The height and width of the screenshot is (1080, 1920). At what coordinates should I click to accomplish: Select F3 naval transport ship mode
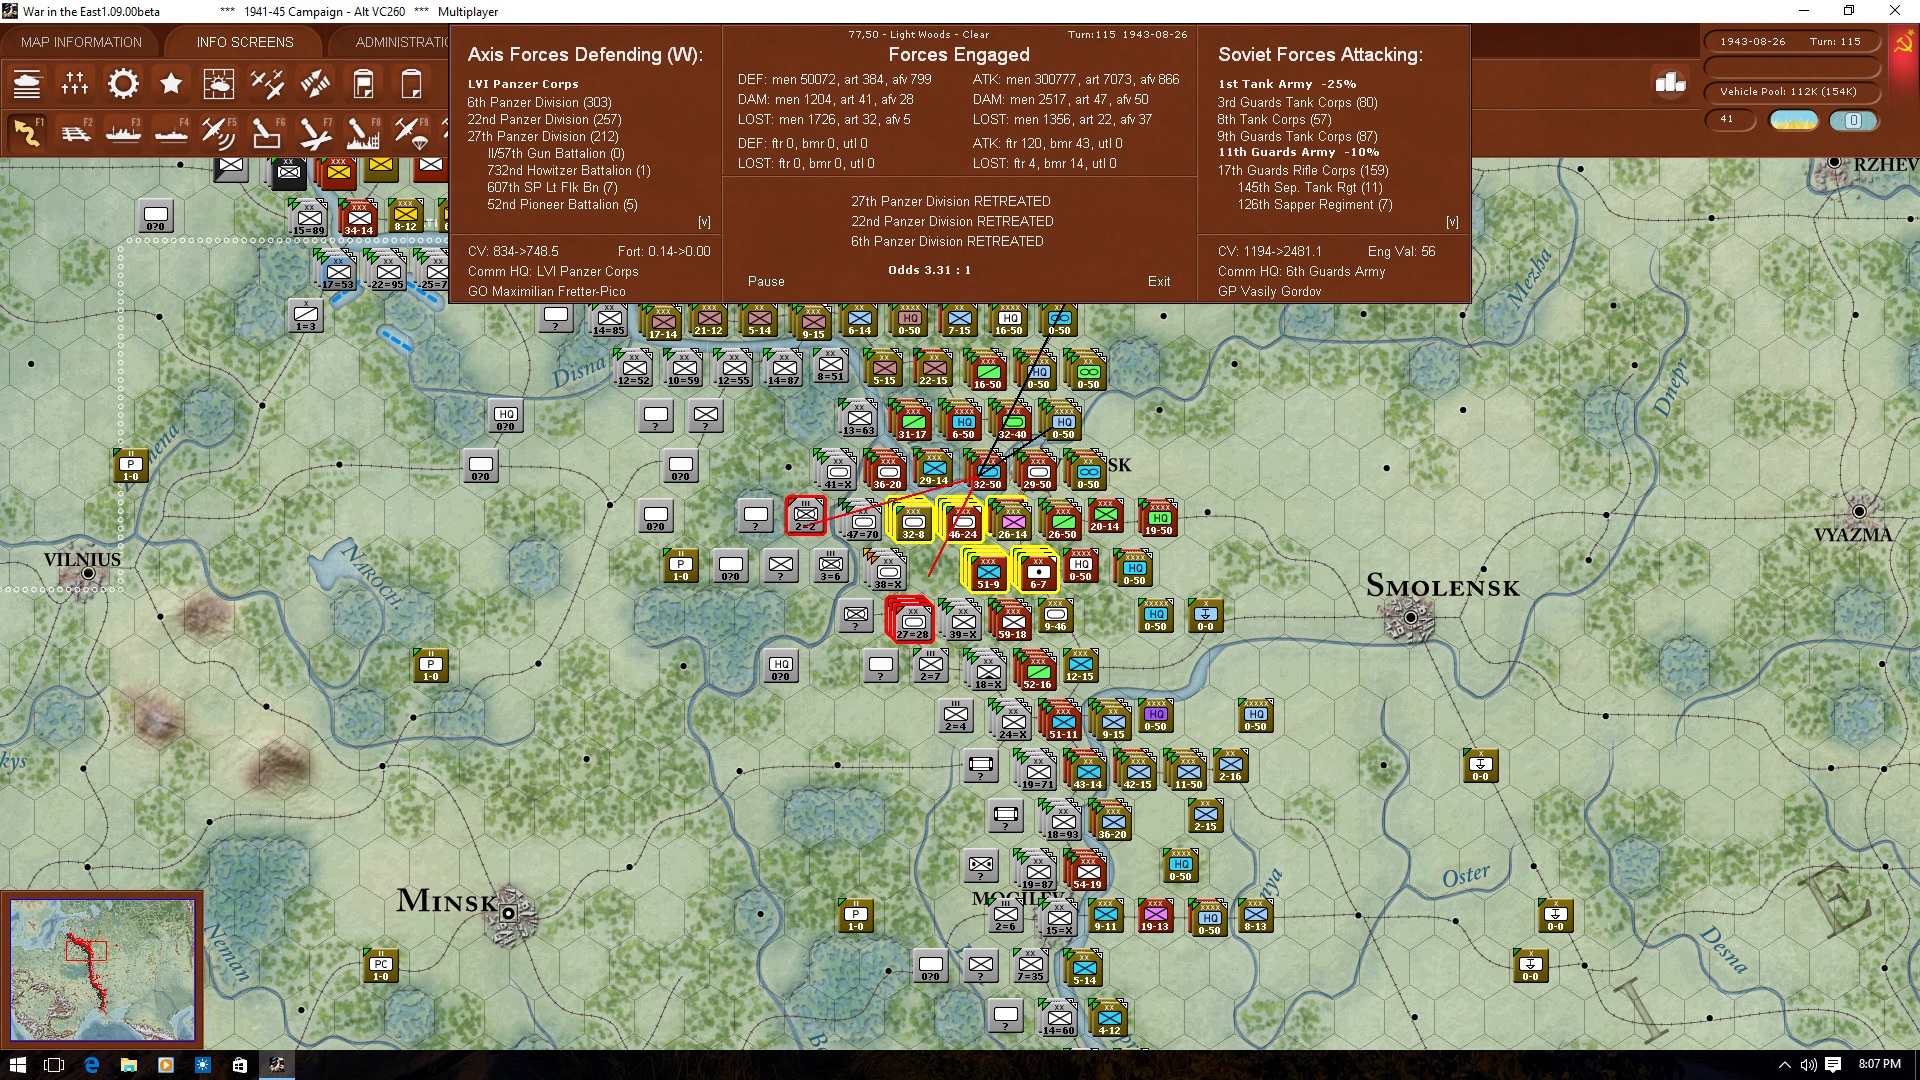pyautogui.click(x=124, y=132)
